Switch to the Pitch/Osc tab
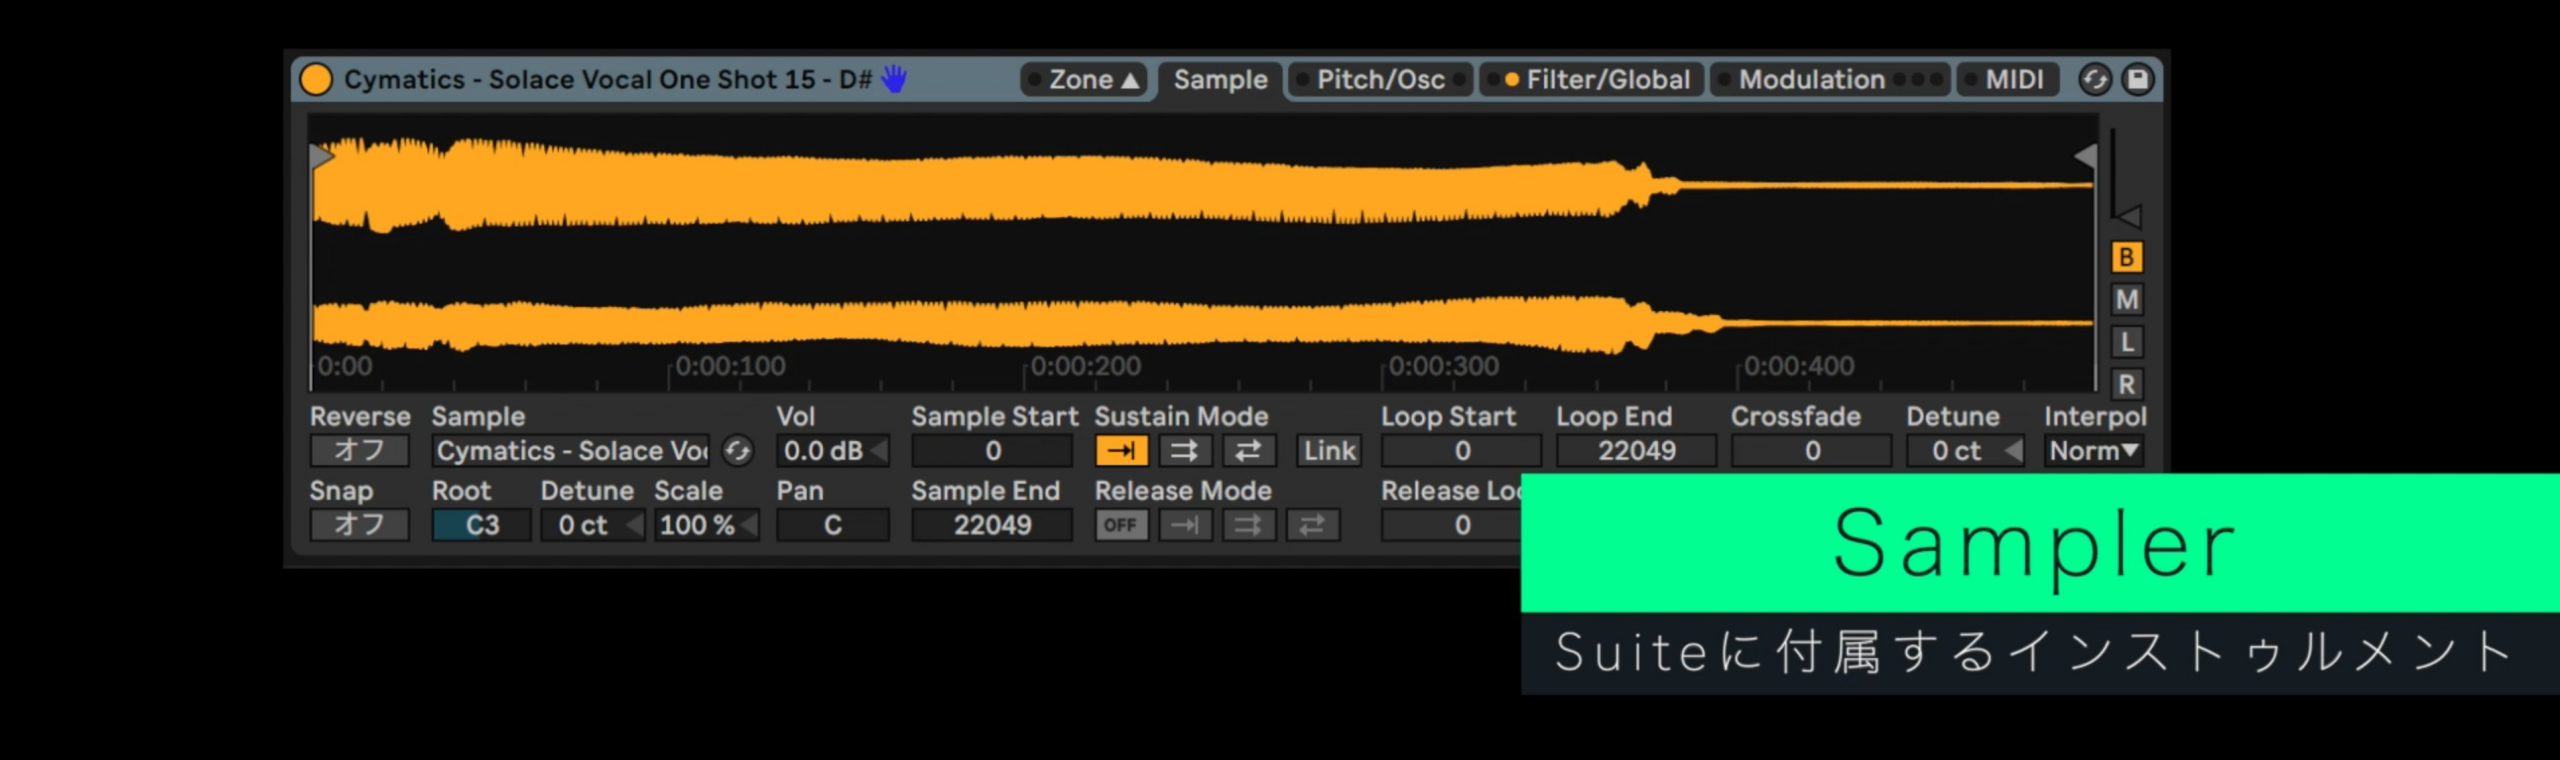The height and width of the screenshot is (760, 2560). pos(1380,79)
